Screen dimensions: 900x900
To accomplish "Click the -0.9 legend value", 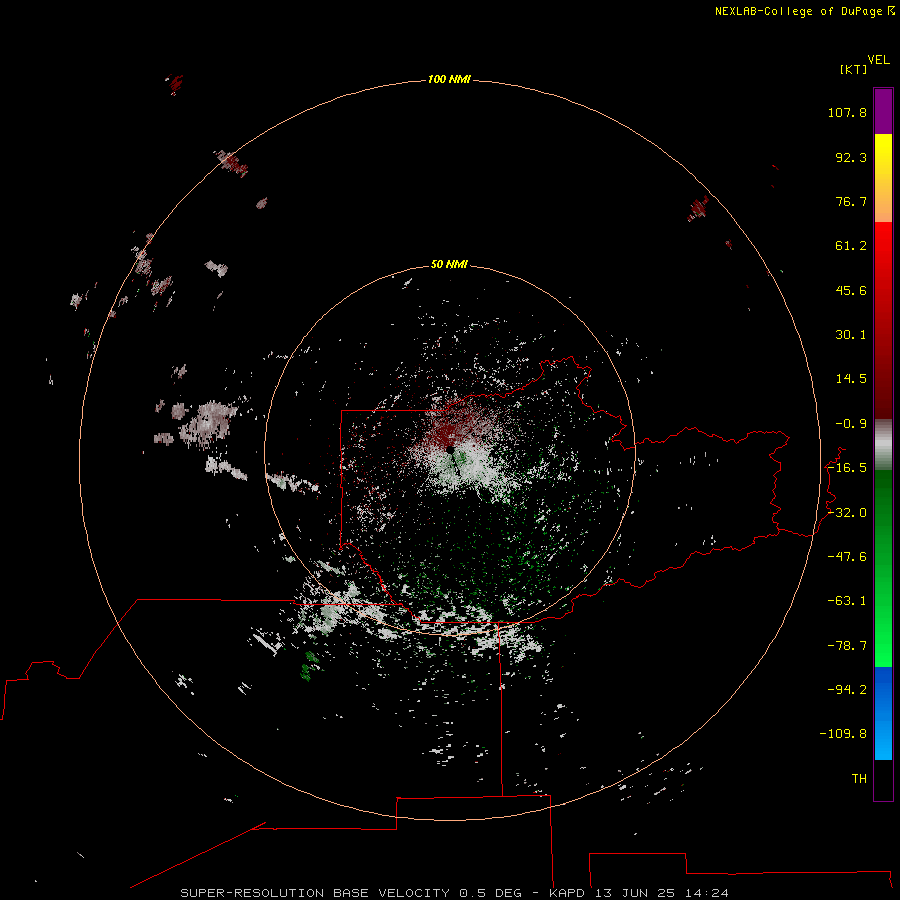I will click(x=851, y=424).
